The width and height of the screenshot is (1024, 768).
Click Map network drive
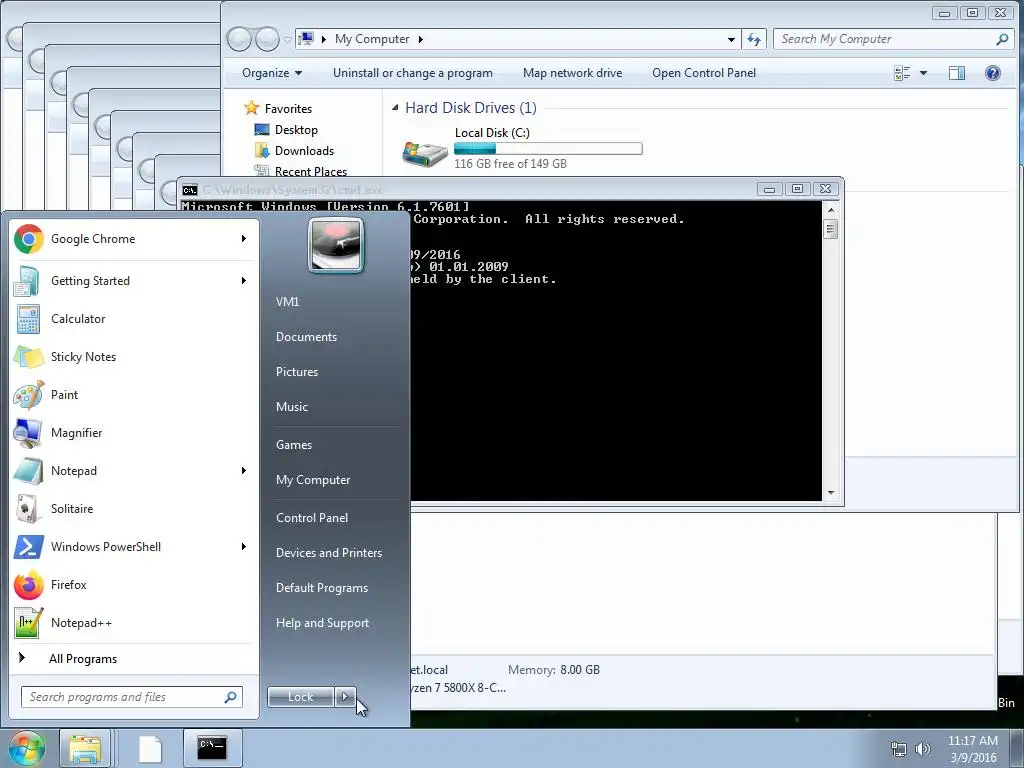pos(573,73)
